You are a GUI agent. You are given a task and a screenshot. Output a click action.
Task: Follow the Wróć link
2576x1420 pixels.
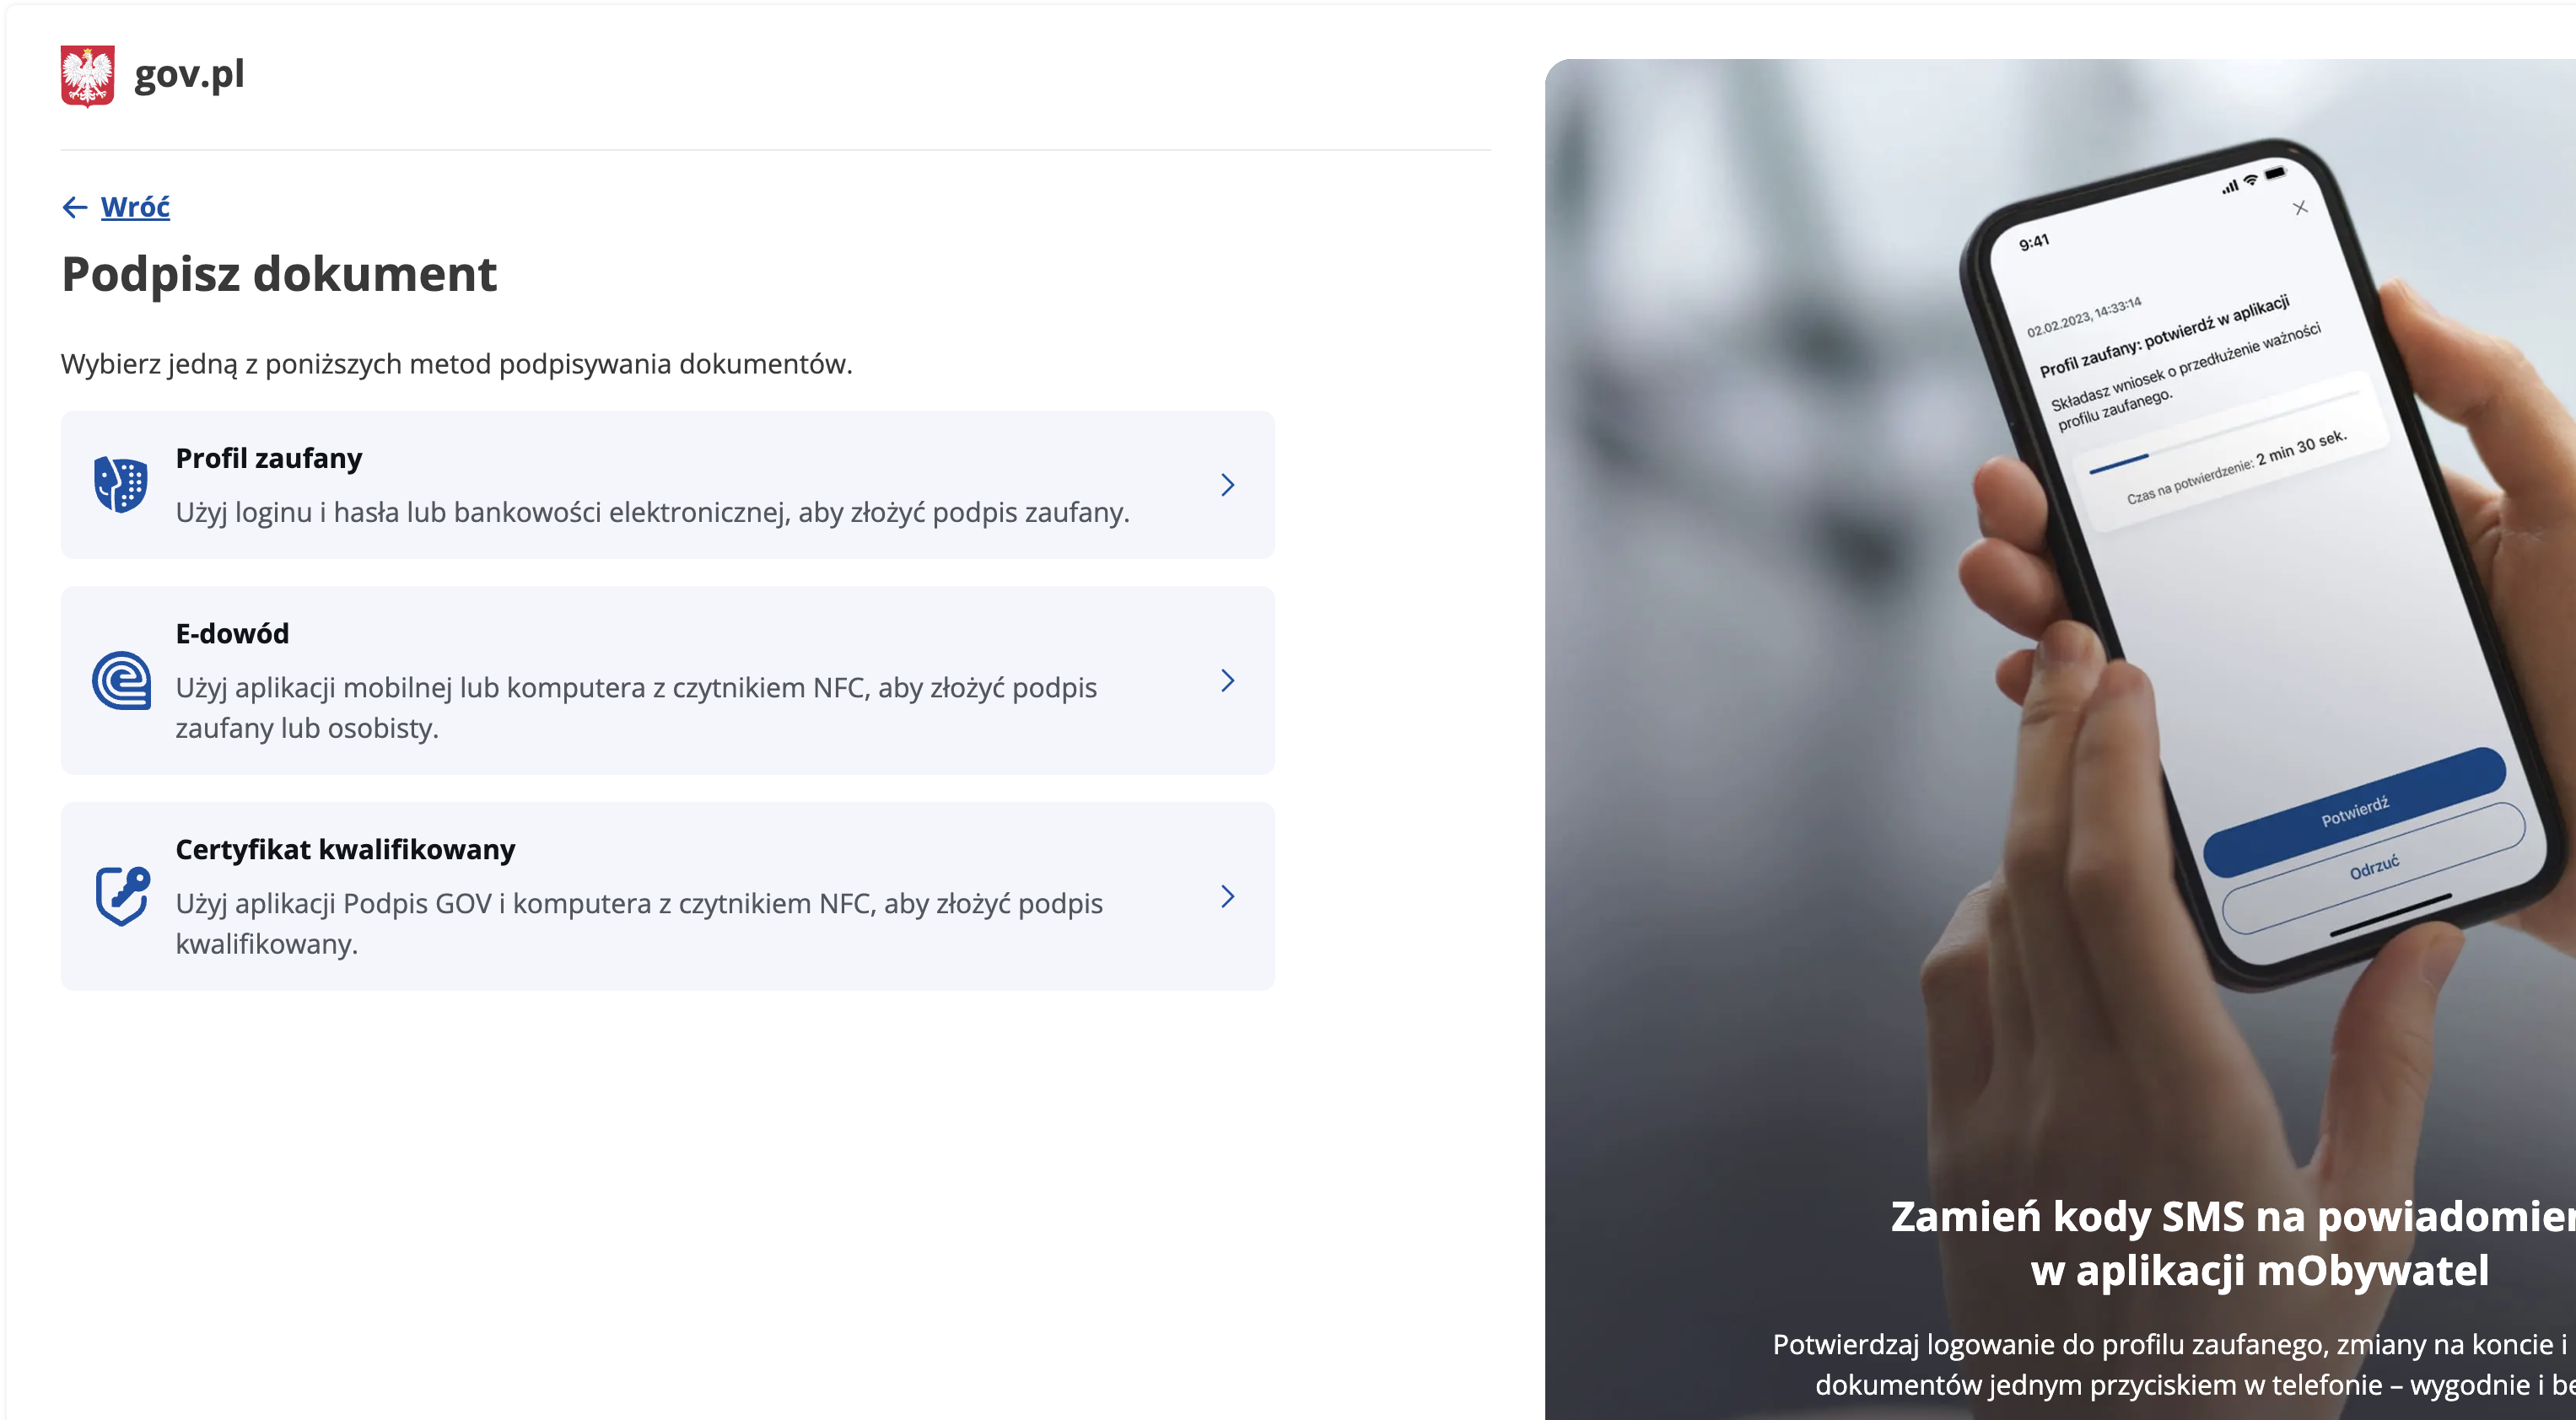(135, 207)
